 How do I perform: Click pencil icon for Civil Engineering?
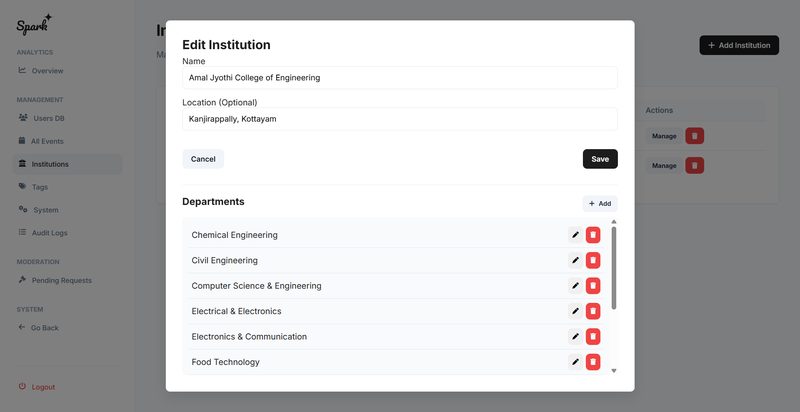point(575,260)
